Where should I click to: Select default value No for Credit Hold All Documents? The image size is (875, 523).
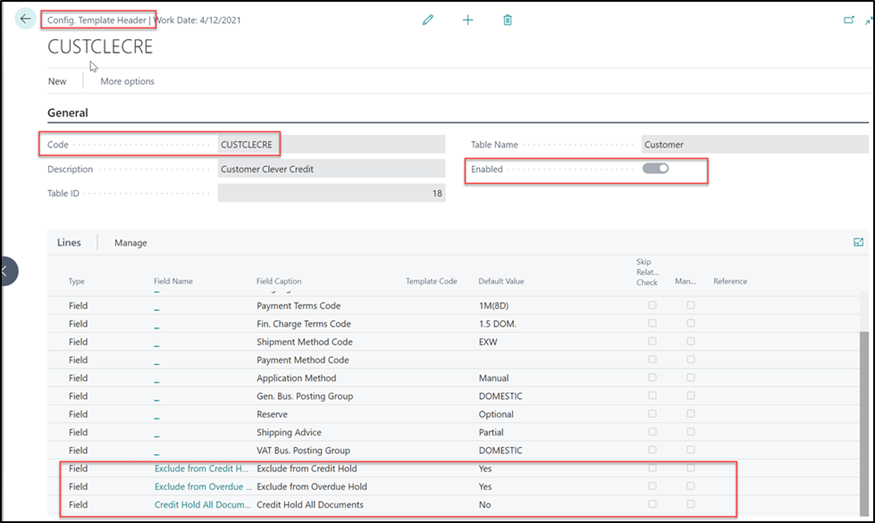click(x=485, y=505)
